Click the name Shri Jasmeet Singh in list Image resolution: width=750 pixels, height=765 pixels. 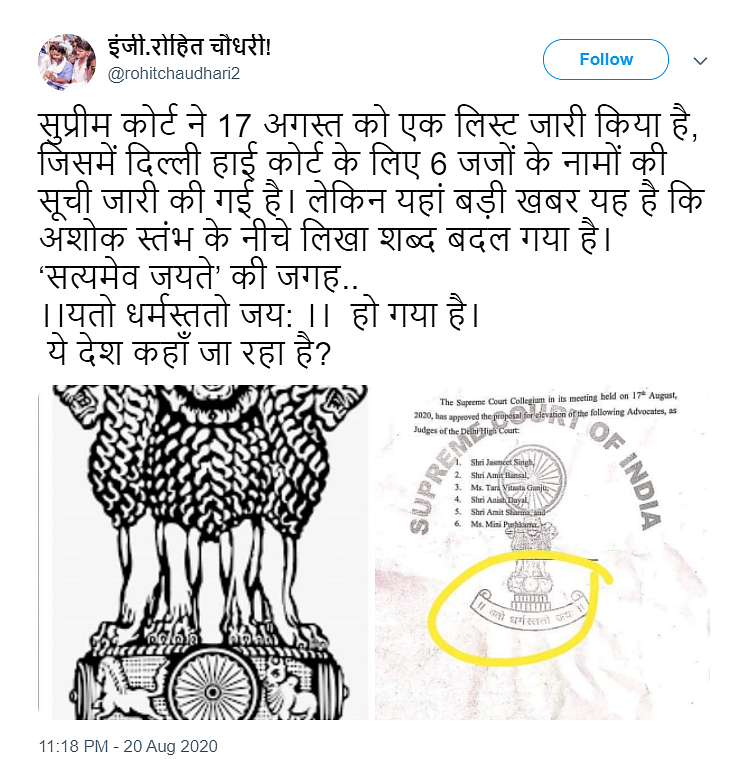(502, 462)
